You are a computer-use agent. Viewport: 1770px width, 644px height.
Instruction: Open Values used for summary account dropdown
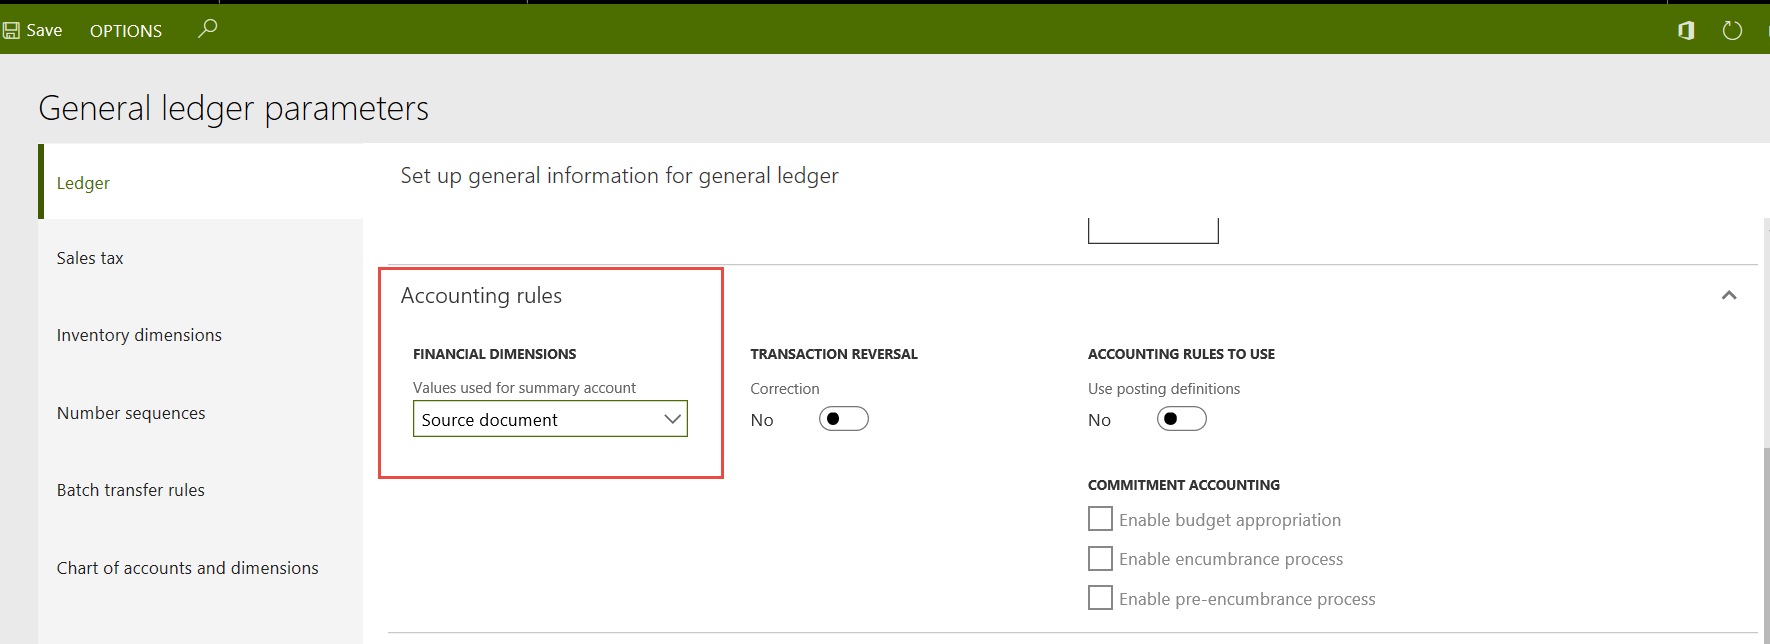click(550, 419)
